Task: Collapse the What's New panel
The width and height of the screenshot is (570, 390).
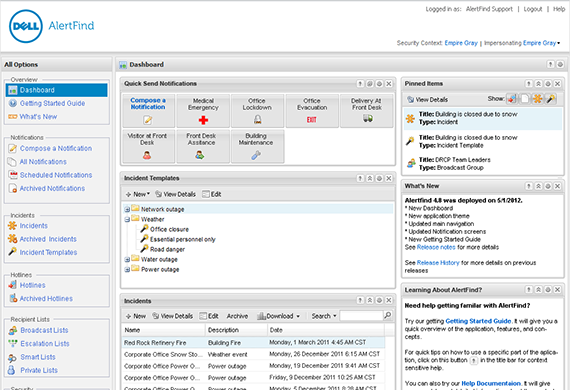Action: tap(538, 186)
